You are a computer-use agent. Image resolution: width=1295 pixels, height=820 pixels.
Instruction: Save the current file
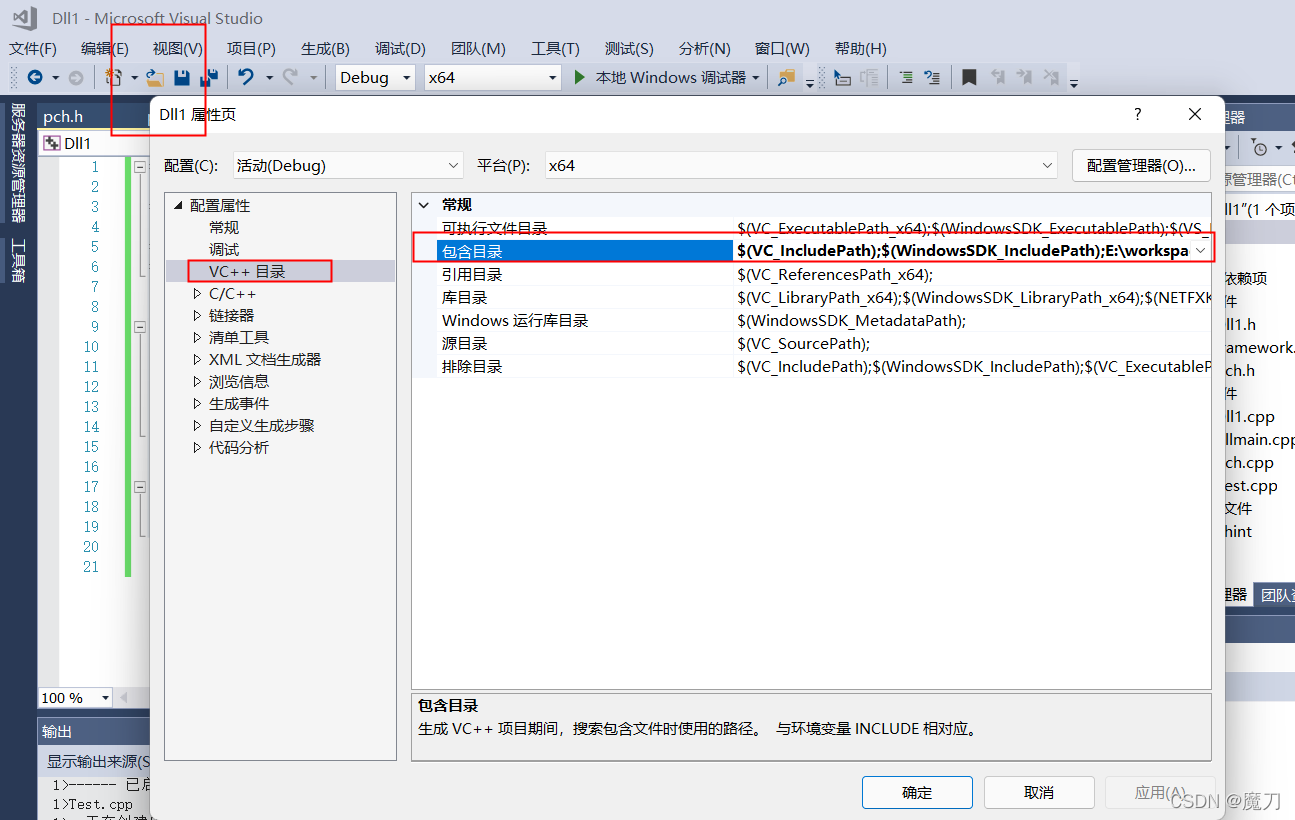click(183, 77)
